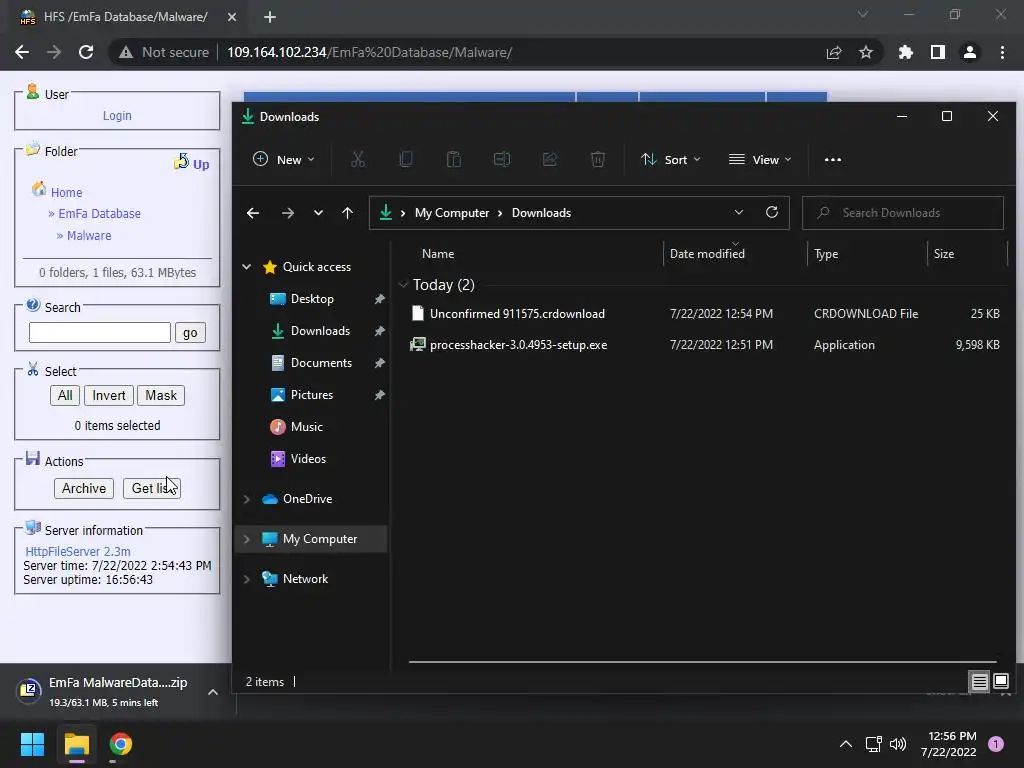This screenshot has height=768, width=1024.
Task: Open Home link in HFS folder tree
Action: 66,193
